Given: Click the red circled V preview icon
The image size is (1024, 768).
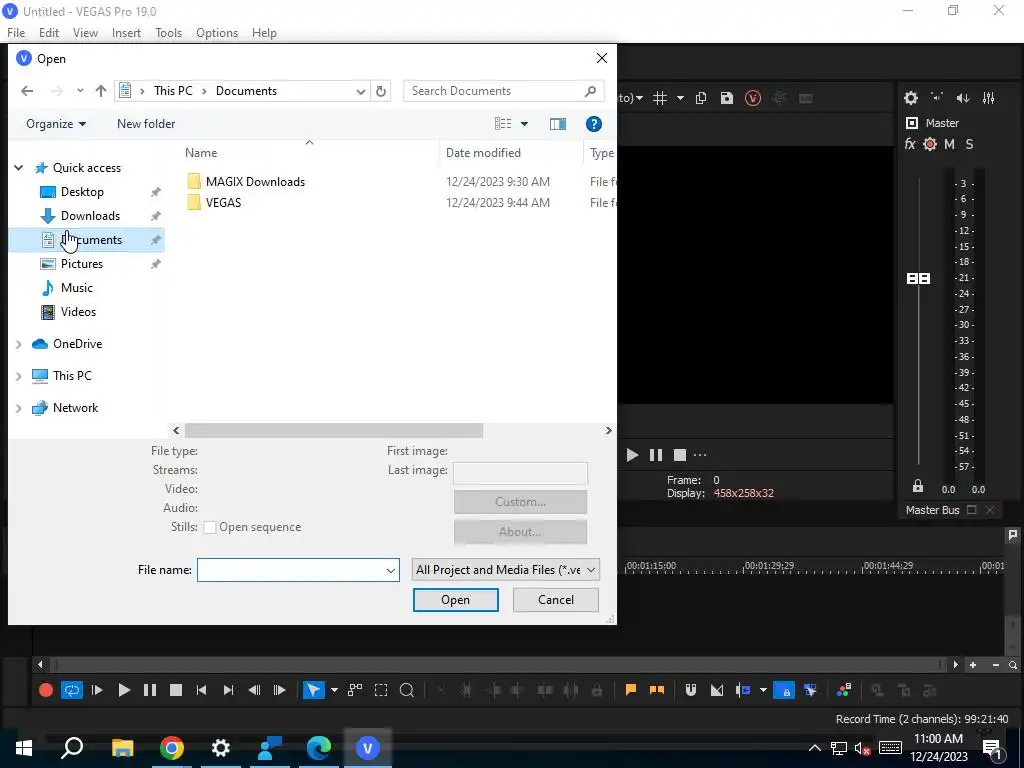Looking at the screenshot, I should click(x=753, y=98).
